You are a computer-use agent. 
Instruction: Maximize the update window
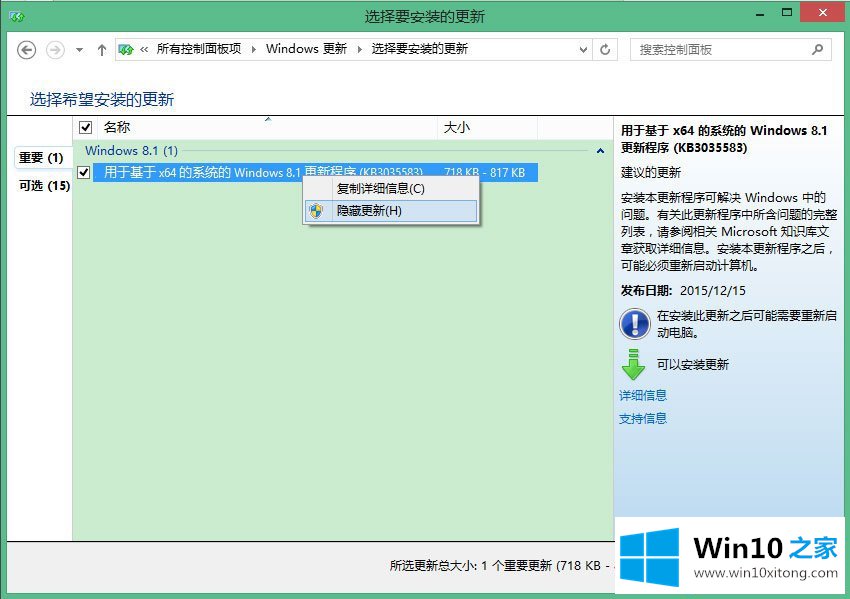(x=787, y=13)
